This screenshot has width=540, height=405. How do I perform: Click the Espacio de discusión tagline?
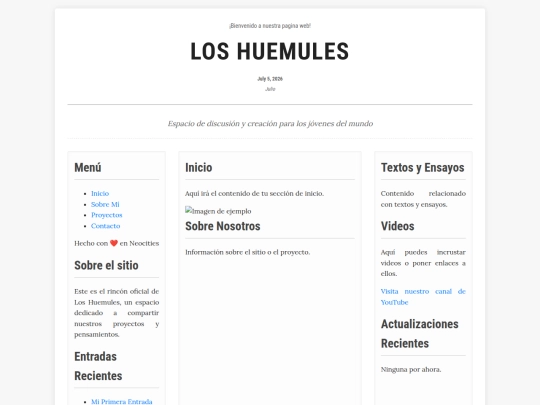coord(270,124)
